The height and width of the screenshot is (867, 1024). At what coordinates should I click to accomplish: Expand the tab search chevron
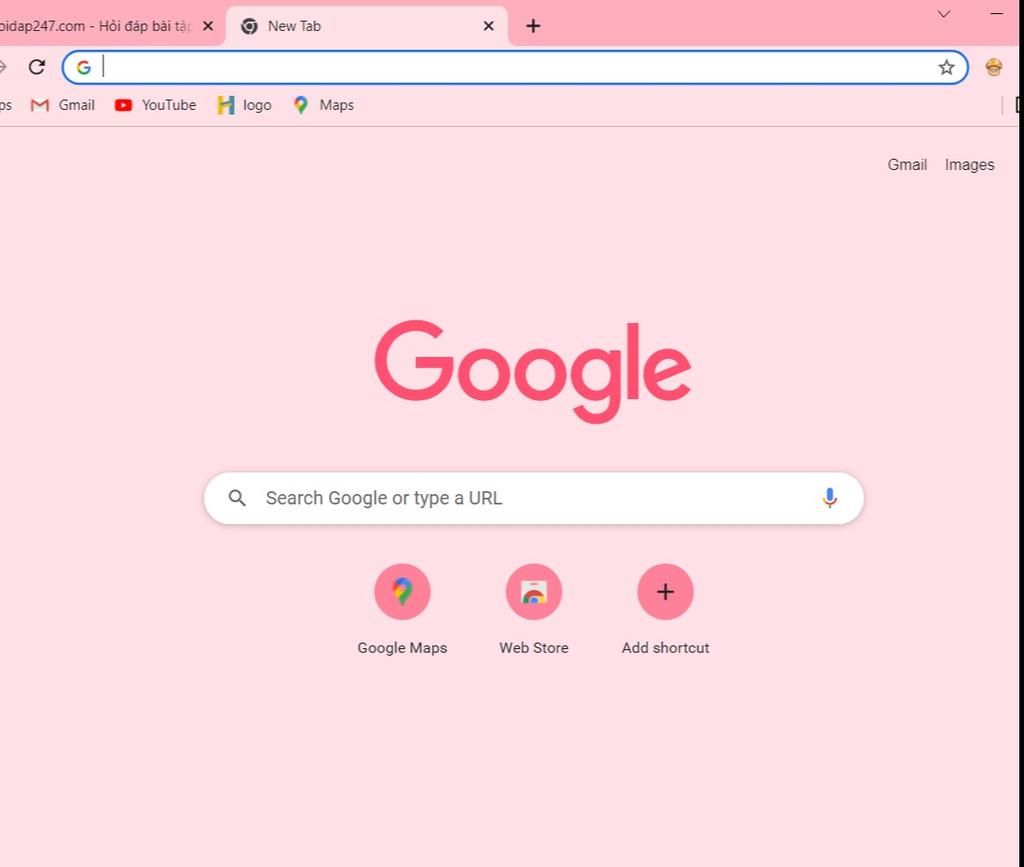click(x=944, y=14)
